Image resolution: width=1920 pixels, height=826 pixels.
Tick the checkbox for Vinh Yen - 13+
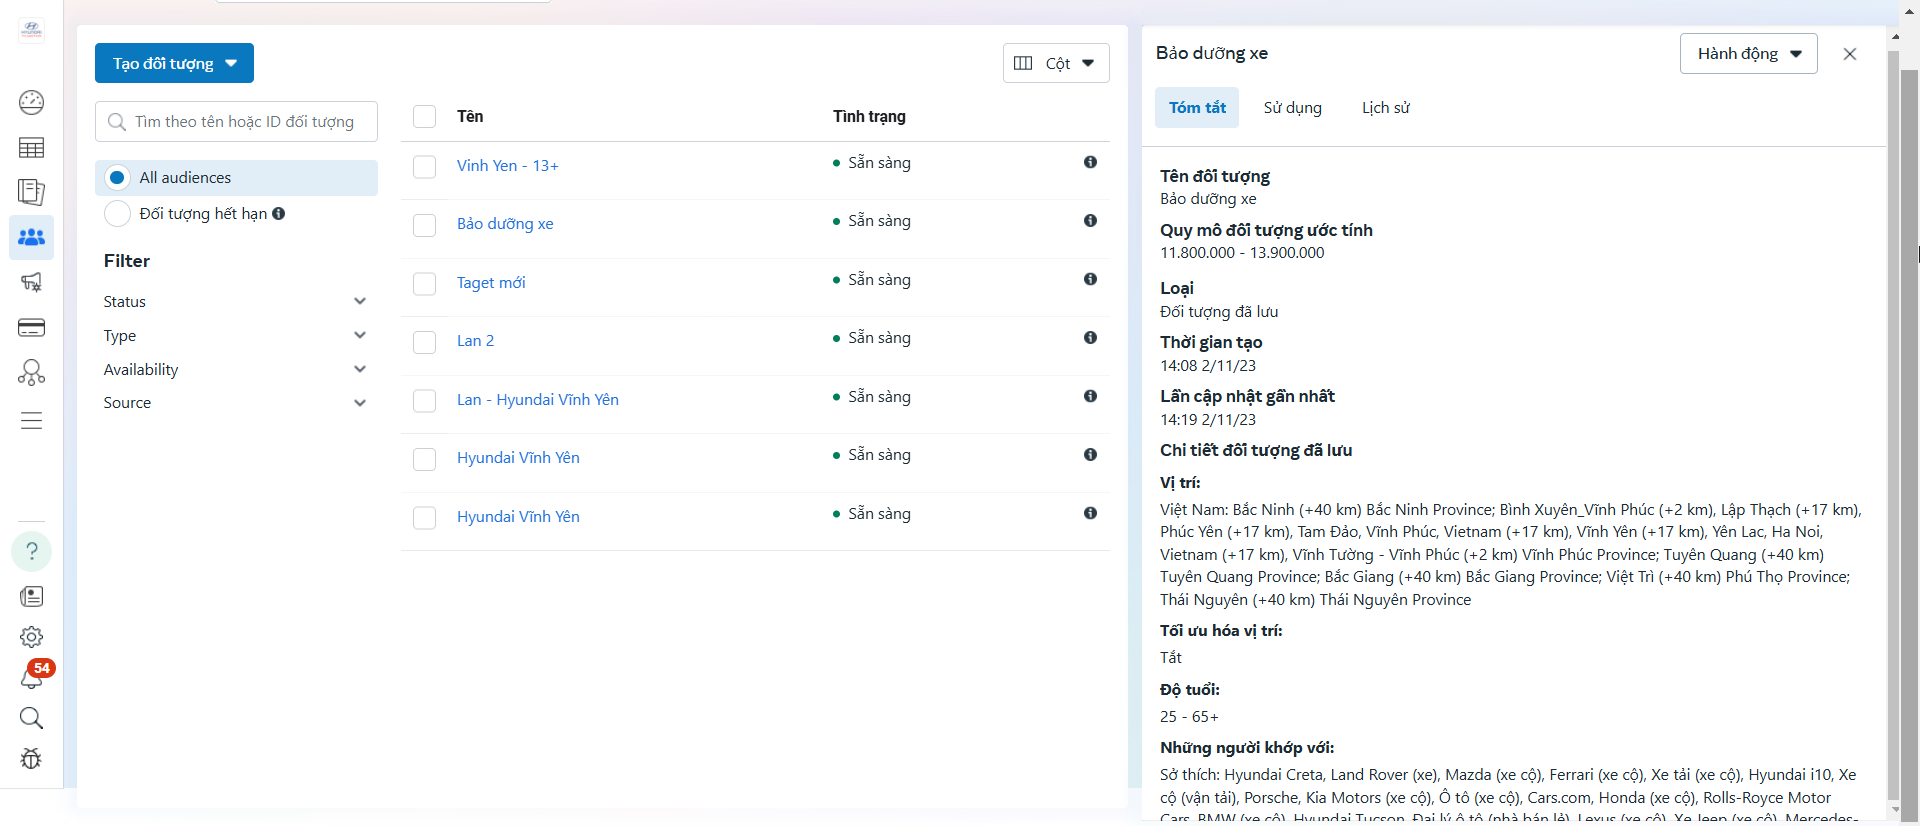pyautogui.click(x=425, y=166)
